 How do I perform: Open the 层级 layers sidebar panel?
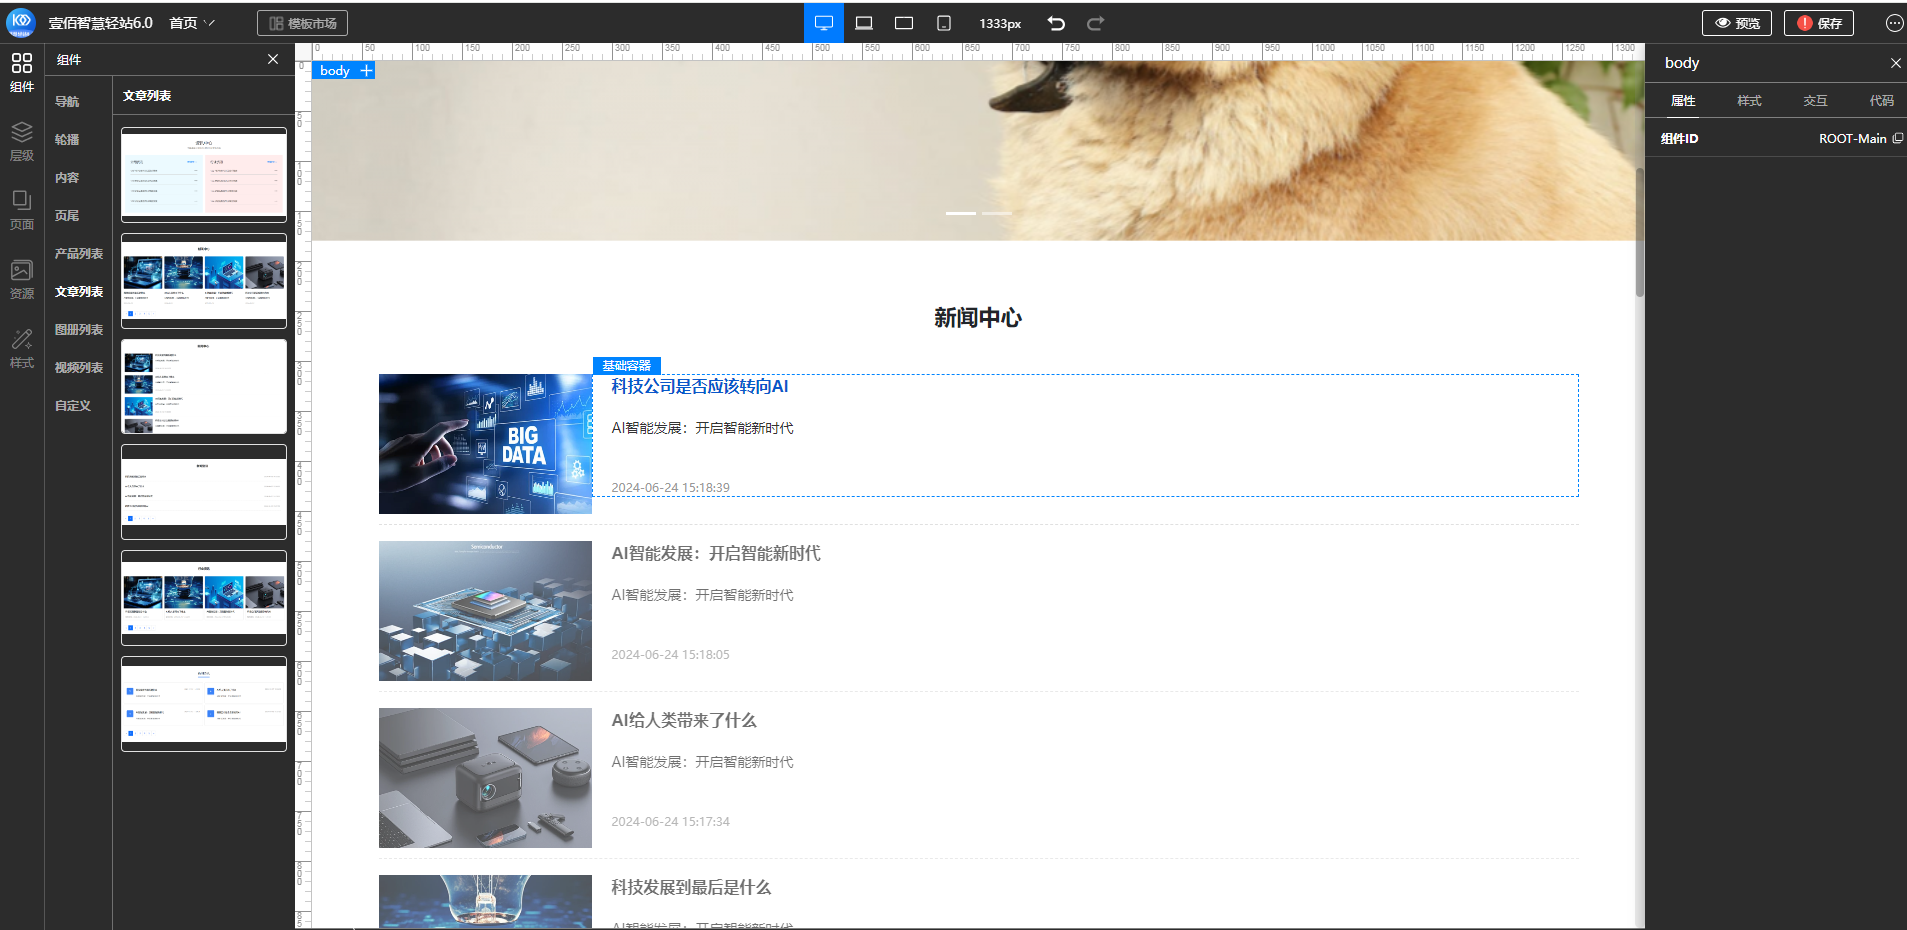[x=22, y=141]
